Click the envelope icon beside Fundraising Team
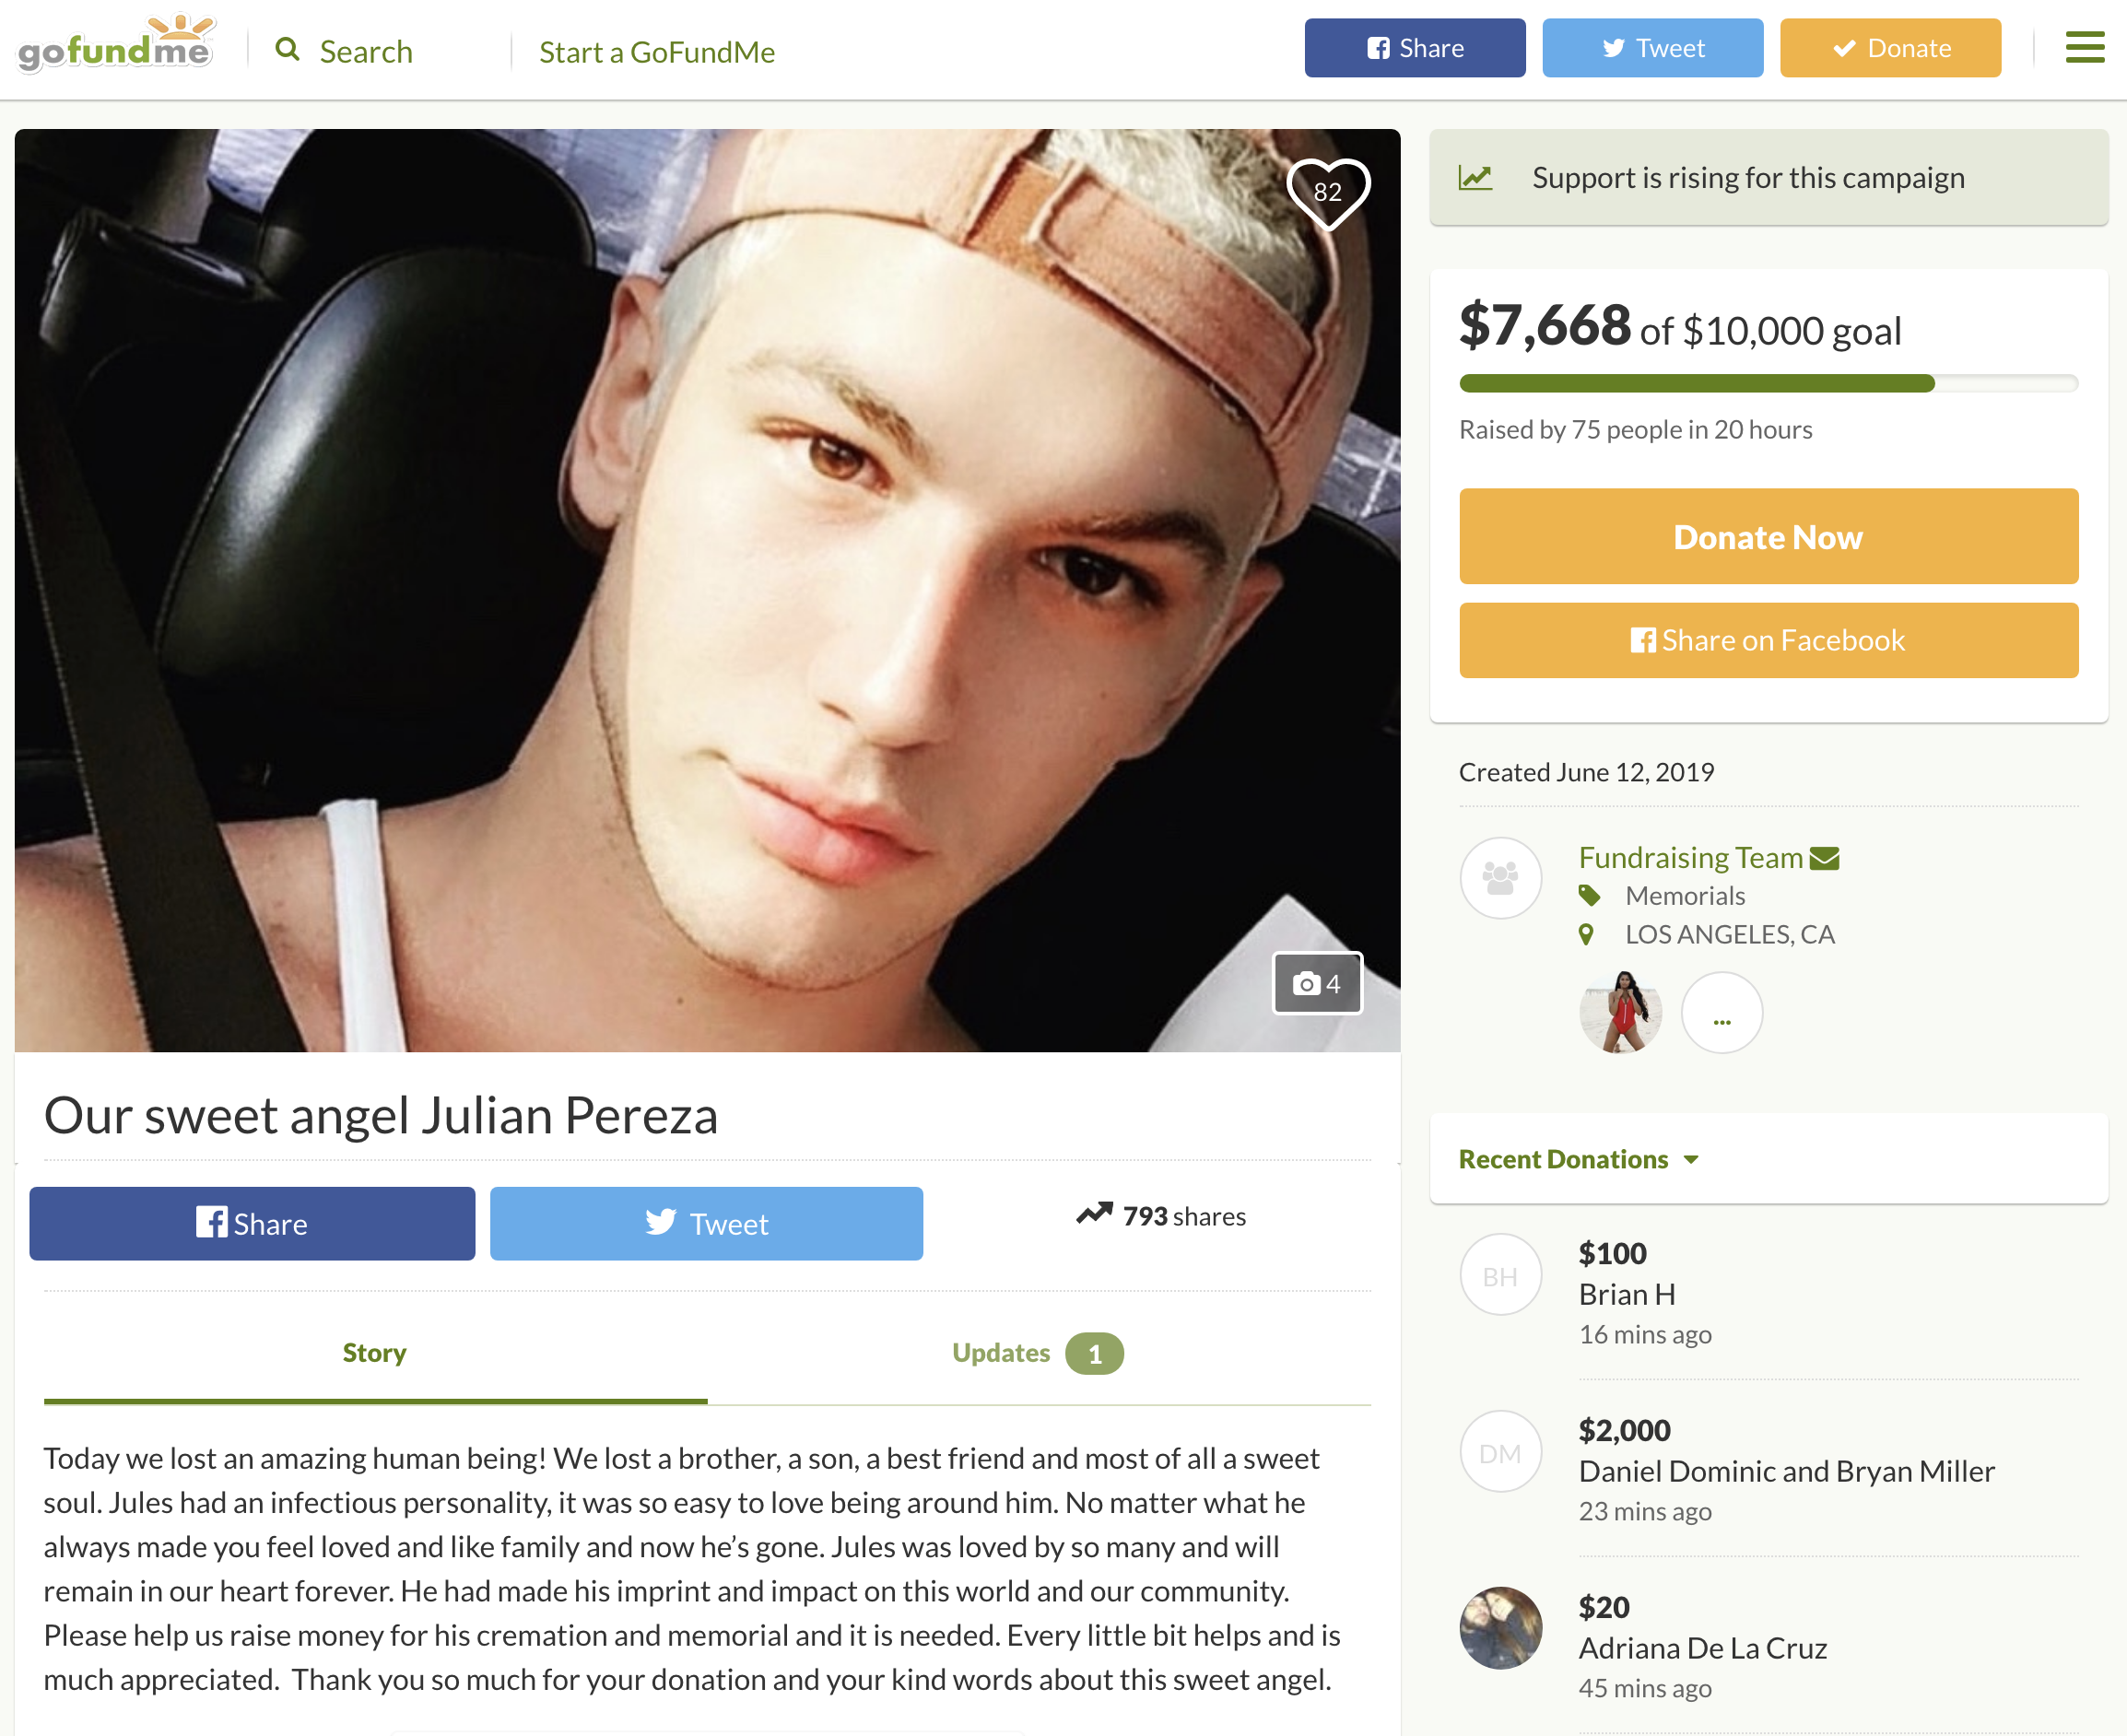 pos(1824,859)
